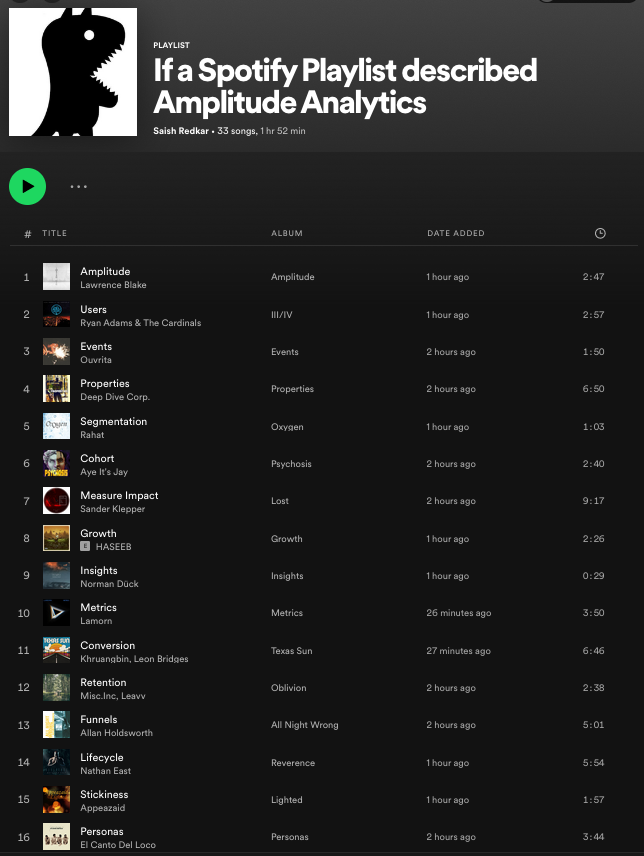644x856 pixels.
Task: Click the green Play button
Action: (x=27, y=186)
